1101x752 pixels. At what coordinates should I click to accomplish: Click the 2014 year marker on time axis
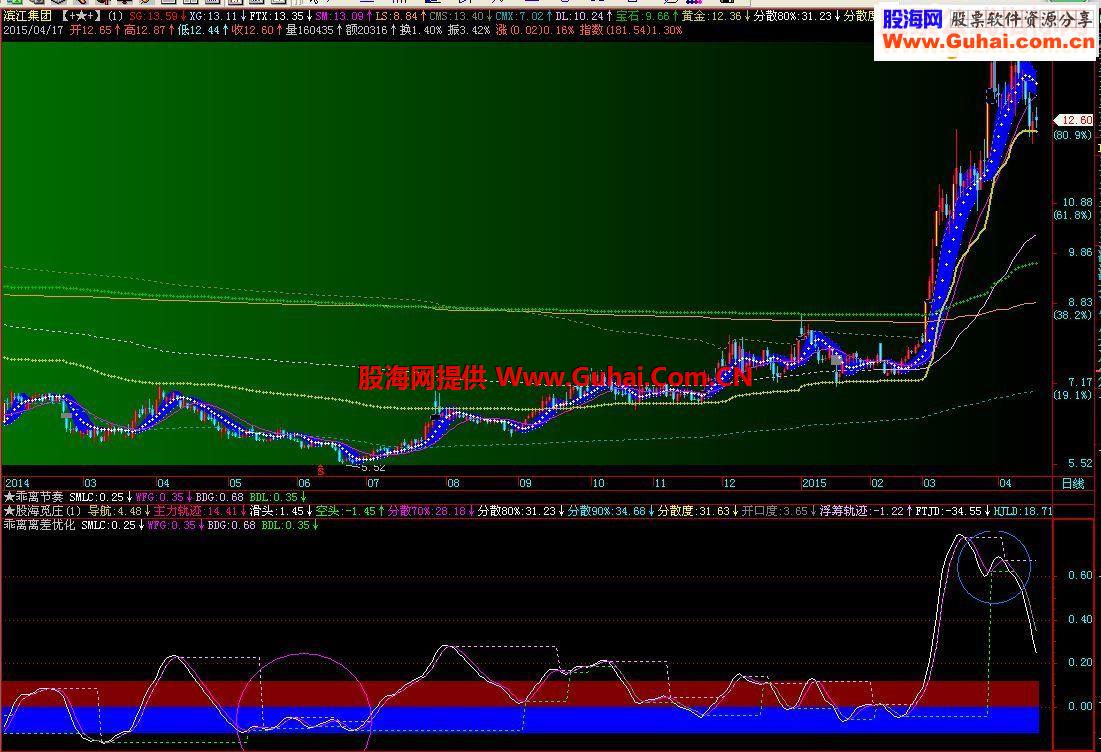click(x=18, y=483)
